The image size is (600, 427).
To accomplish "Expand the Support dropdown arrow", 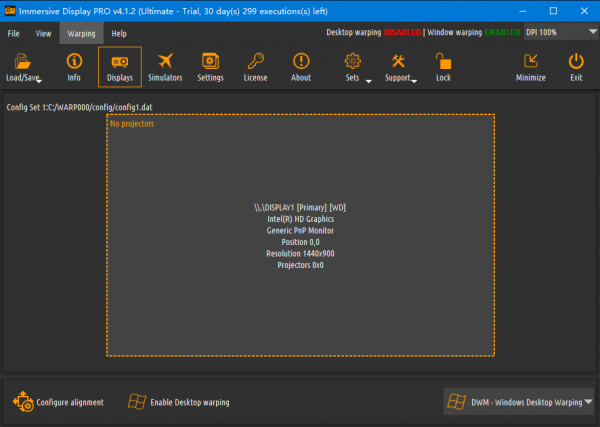I will [x=414, y=81].
